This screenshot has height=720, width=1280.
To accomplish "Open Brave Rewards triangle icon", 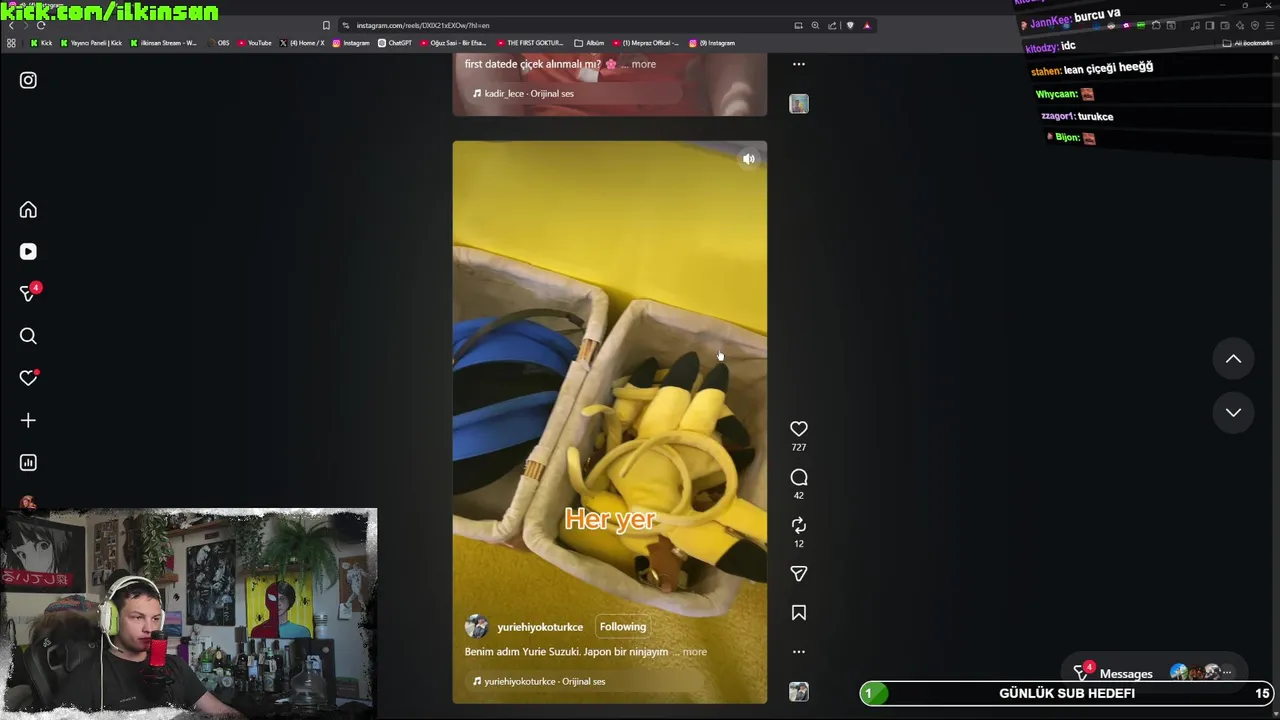I will (x=867, y=25).
